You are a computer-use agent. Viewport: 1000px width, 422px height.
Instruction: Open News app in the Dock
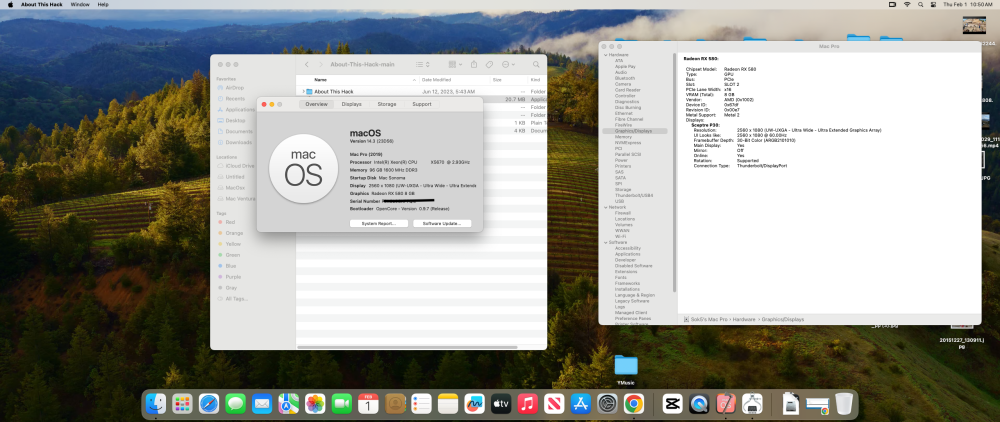click(554, 404)
